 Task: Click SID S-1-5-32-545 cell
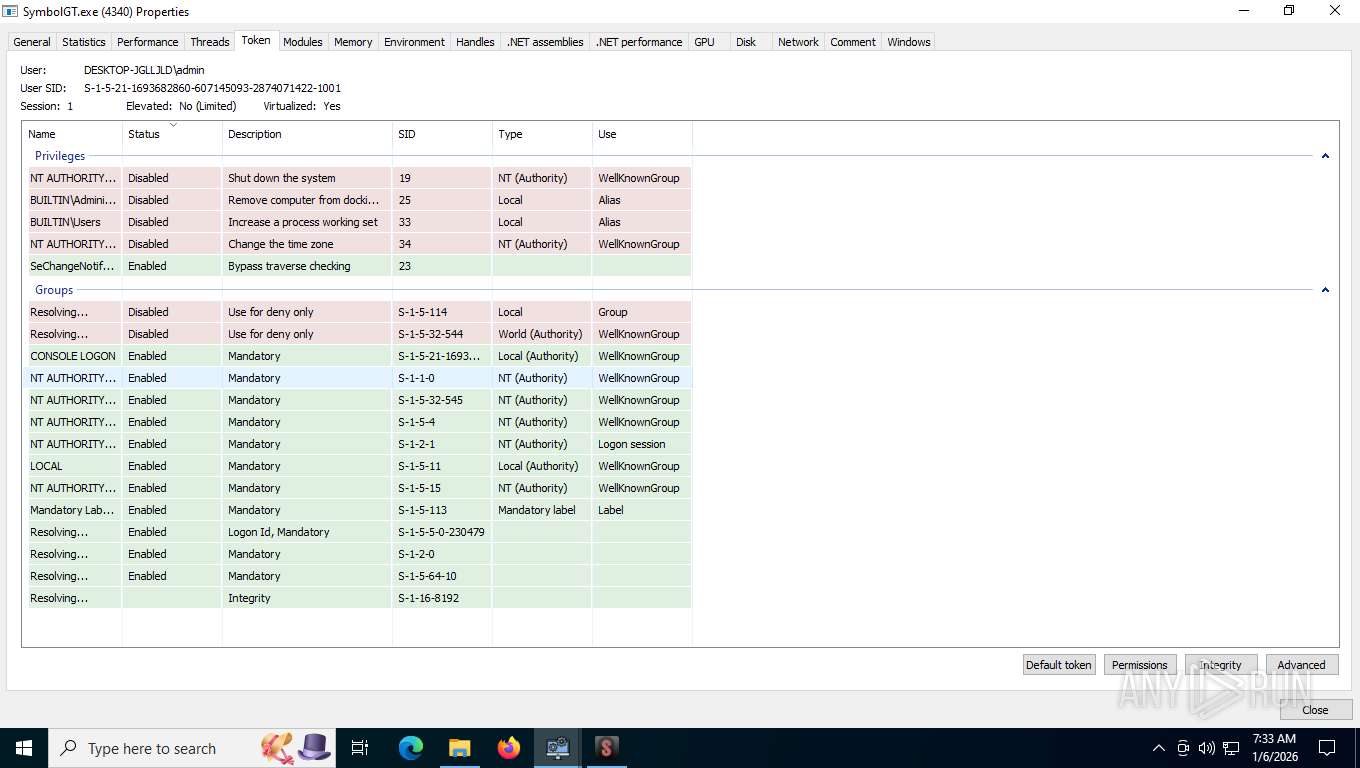tap(442, 400)
